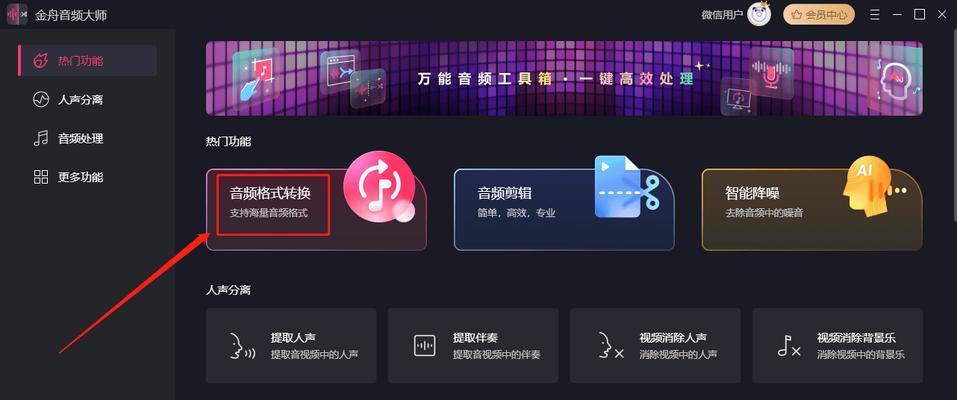Choose 提取人声 tile

click(x=291, y=345)
